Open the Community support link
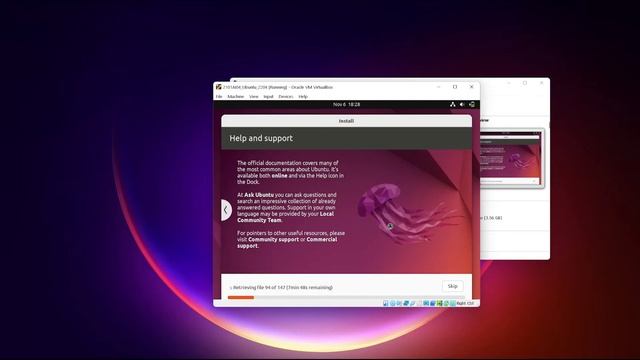The height and width of the screenshot is (360, 640). 273,239
